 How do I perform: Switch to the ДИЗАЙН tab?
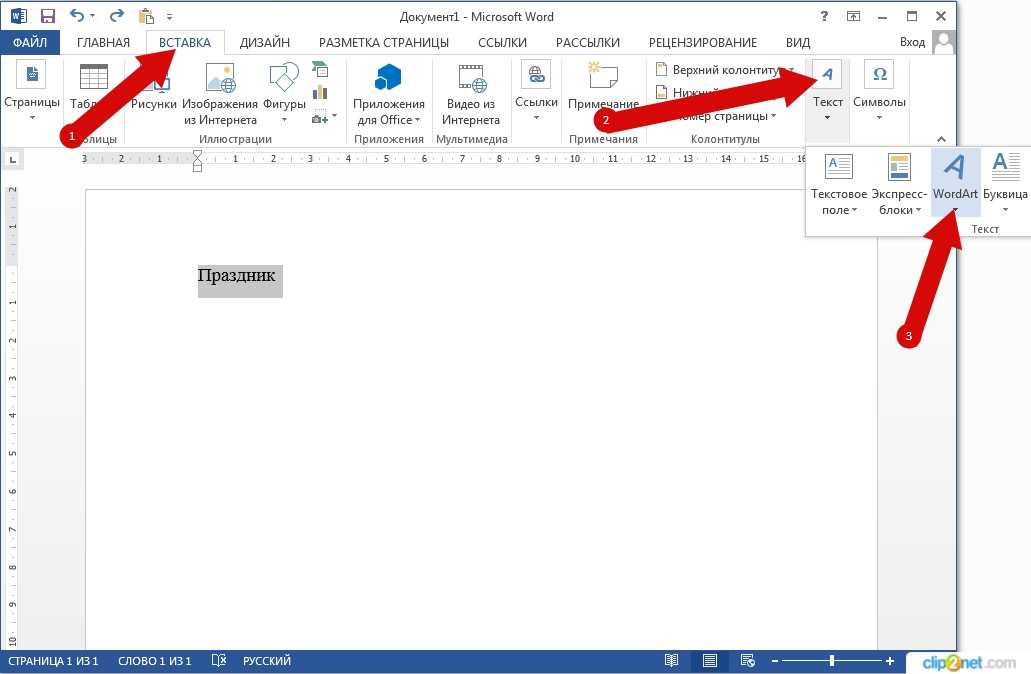[264, 43]
